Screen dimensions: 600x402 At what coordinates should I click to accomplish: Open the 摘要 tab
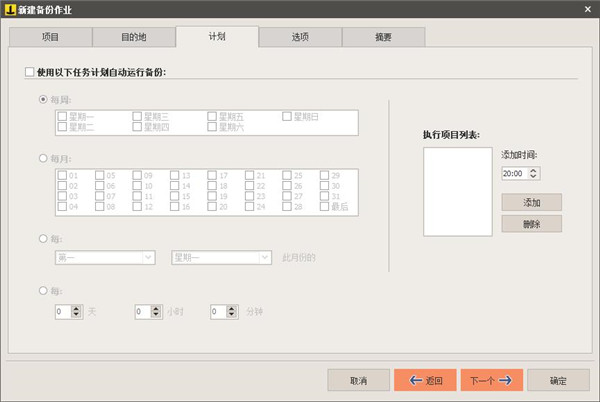point(383,37)
